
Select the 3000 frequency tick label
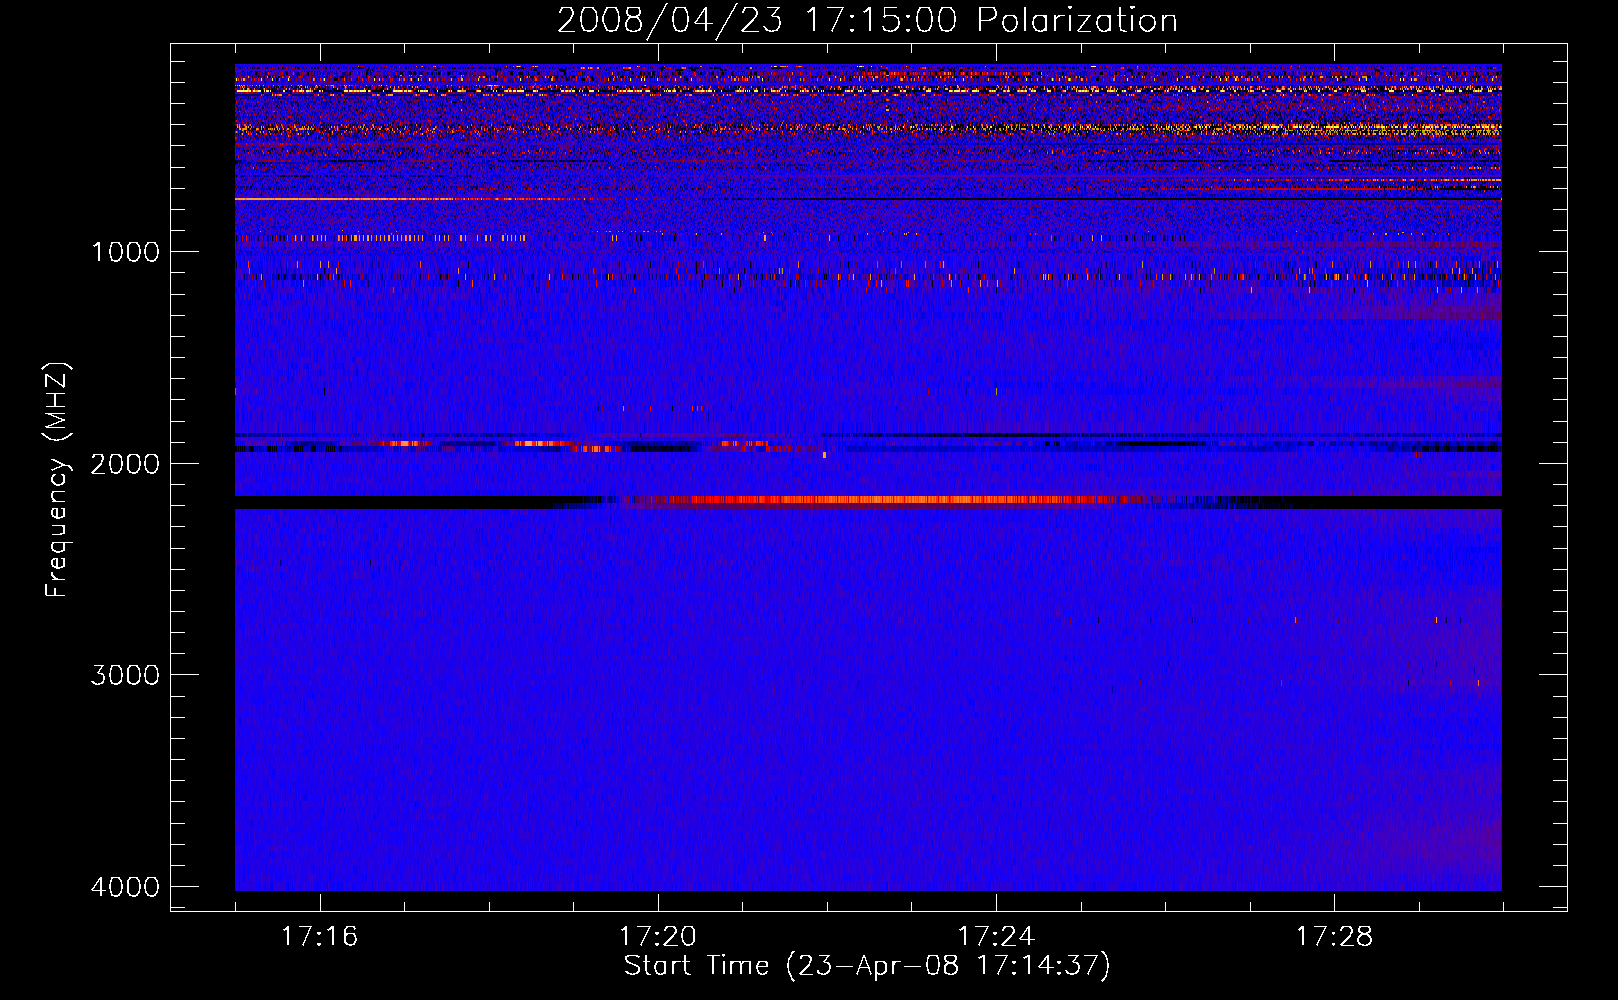(125, 675)
